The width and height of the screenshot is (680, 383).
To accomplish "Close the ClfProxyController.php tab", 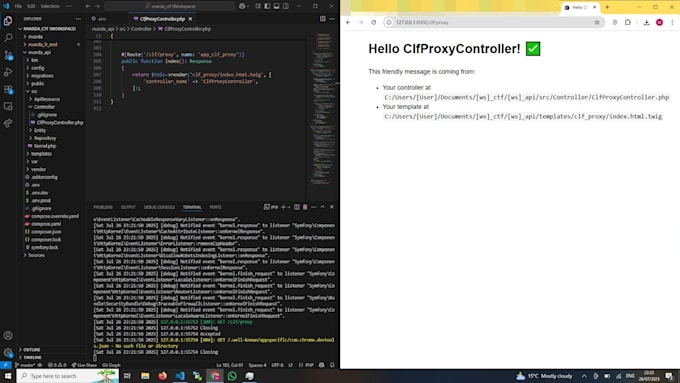I will [190, 19].
